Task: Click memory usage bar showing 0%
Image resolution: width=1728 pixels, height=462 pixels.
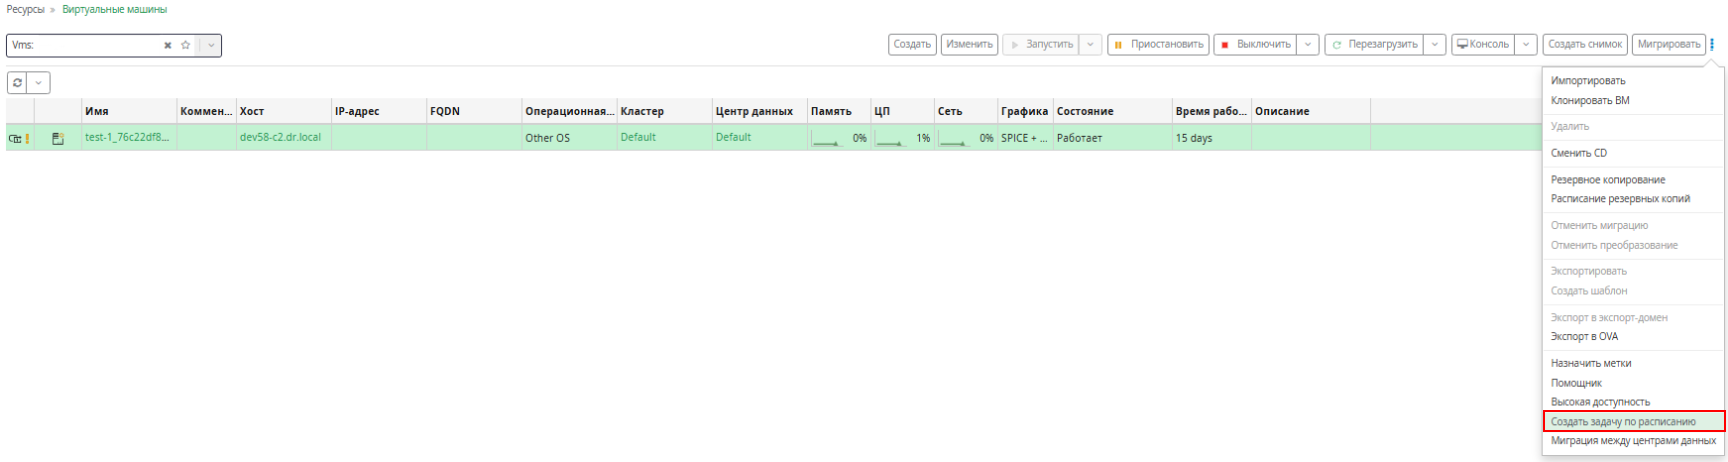Action: 838,138
